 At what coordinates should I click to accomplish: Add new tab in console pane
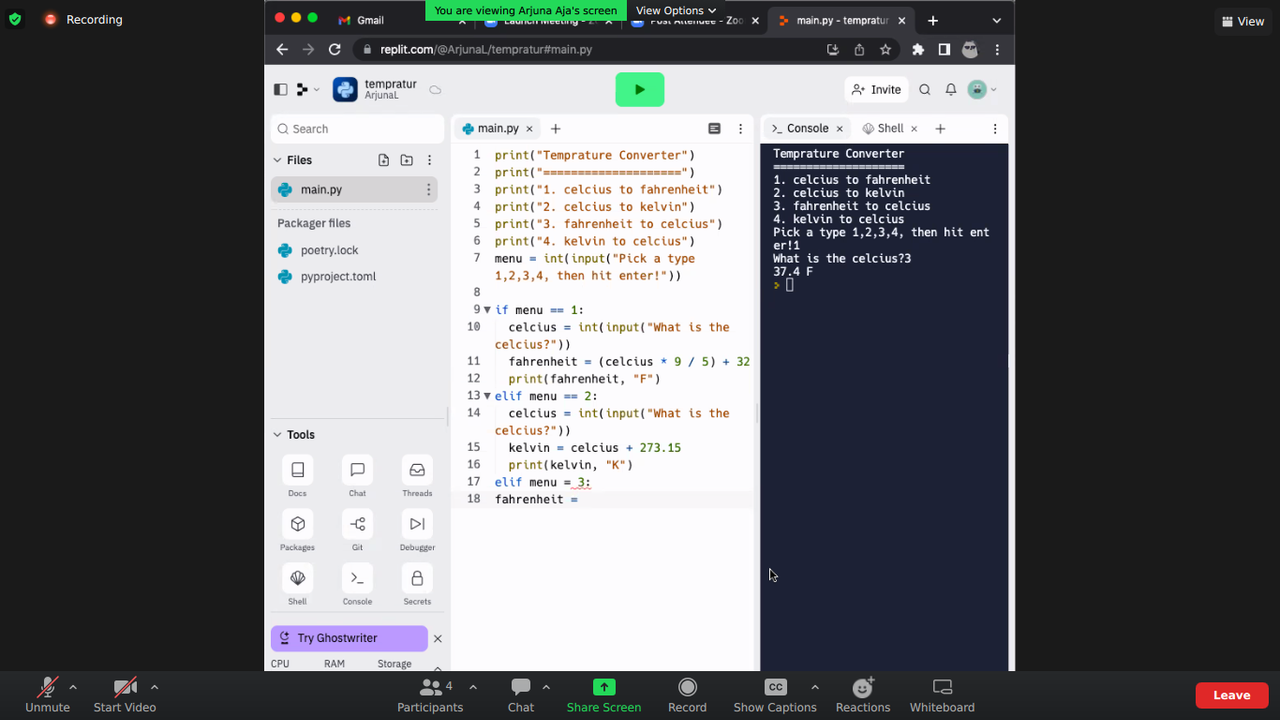click(x=940, y=129)
